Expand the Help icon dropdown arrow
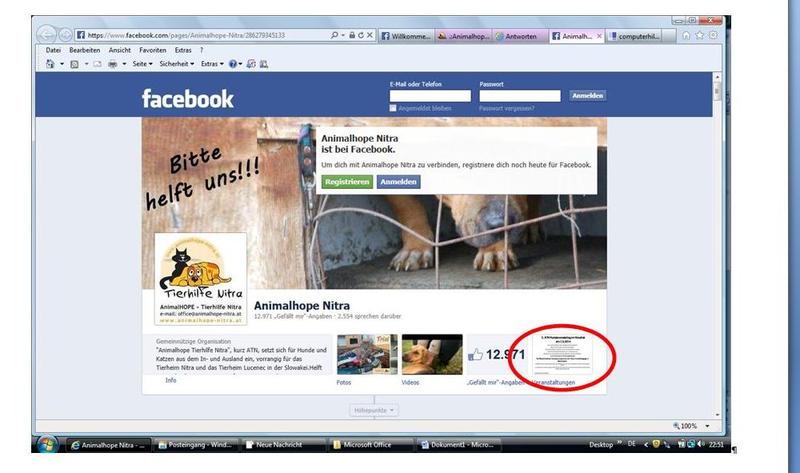Viewport: 800px width, 473px height. [x=240, y=64]
